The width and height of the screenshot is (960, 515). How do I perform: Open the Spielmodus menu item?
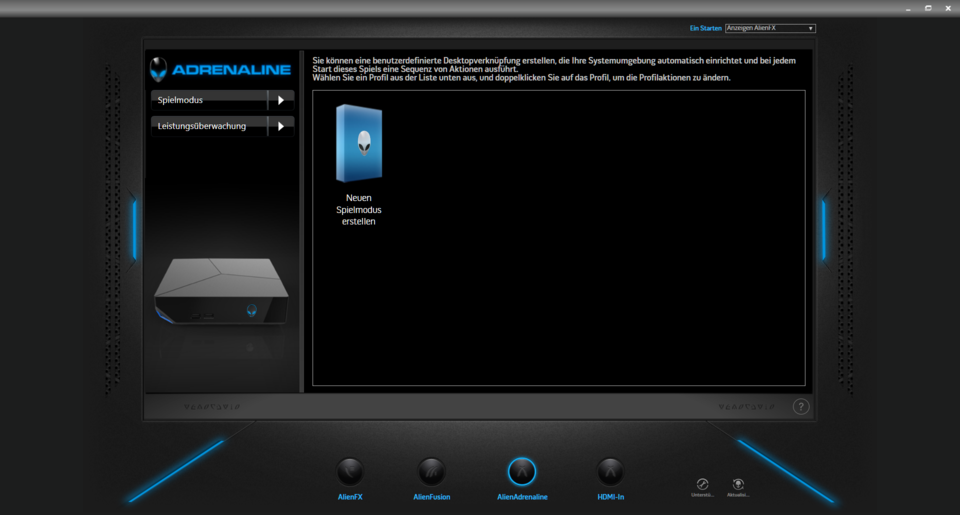click(209, 100)
